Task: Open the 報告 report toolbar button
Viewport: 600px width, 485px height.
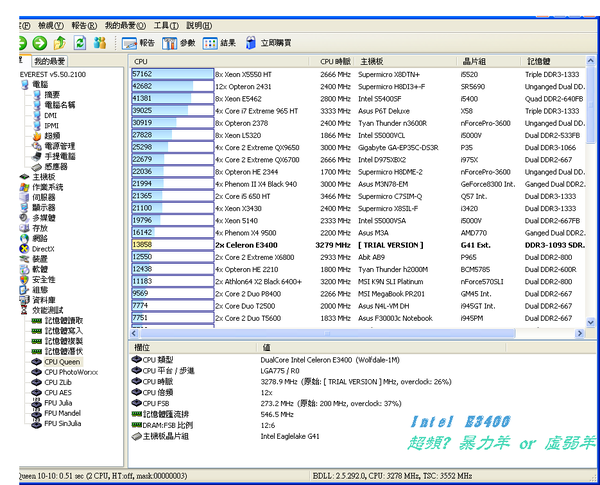Action: click(x=138, y=43)
